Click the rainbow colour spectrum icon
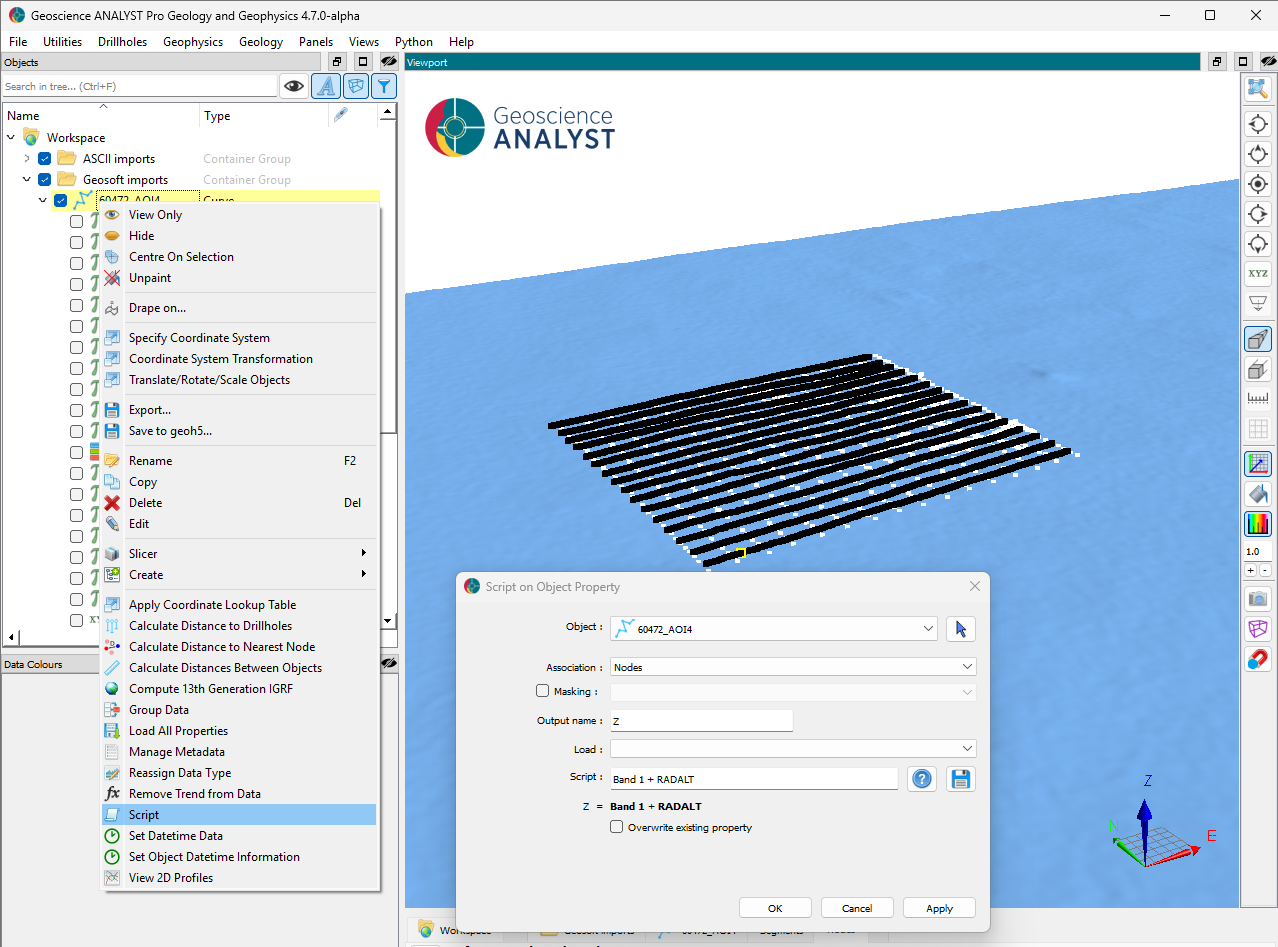Image resolution: width=1278 pixels, height=947 pixels. coord(1257,523)
